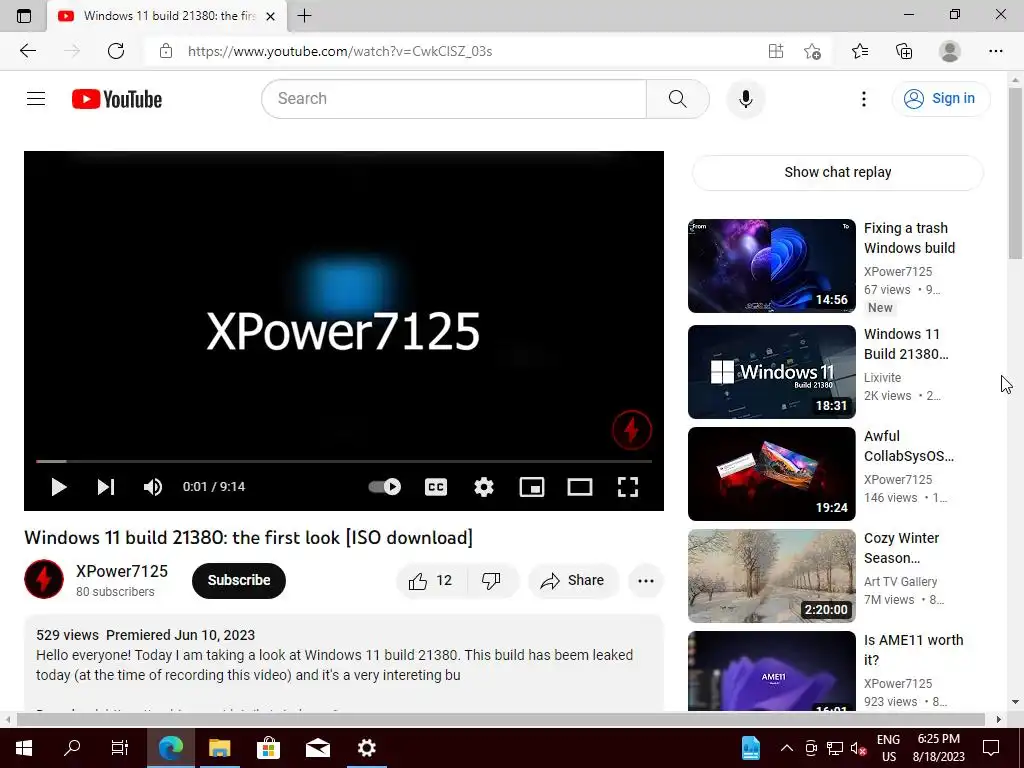Screen dimensions: 1024x768
Task: Seek using the video progress bar
Action: [x=344, y=461]
